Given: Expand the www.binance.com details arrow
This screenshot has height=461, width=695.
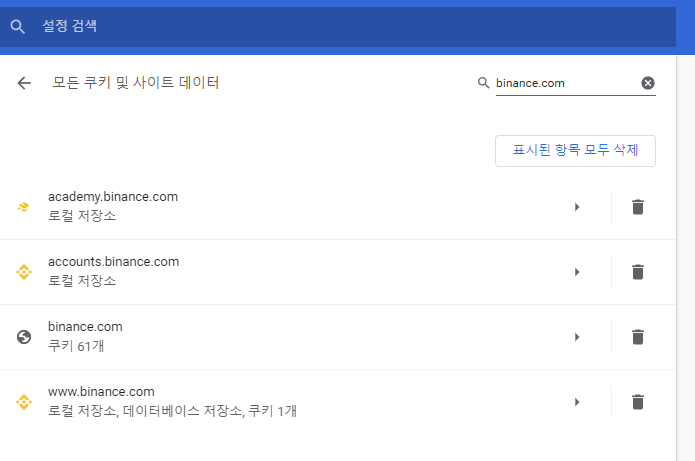Looking at the screenshot, I should click(x=577, y=402).
